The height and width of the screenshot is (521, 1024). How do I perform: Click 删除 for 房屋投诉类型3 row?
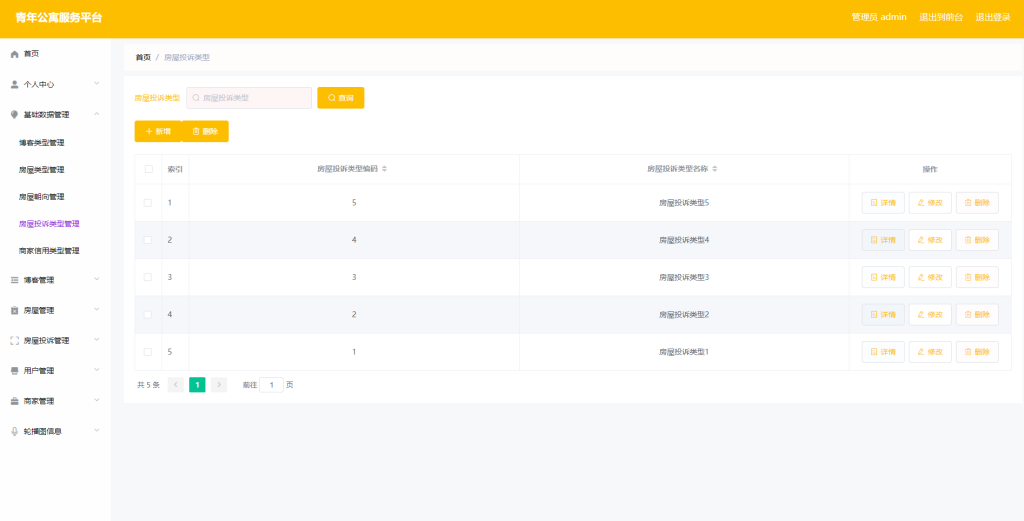(977, 277)
